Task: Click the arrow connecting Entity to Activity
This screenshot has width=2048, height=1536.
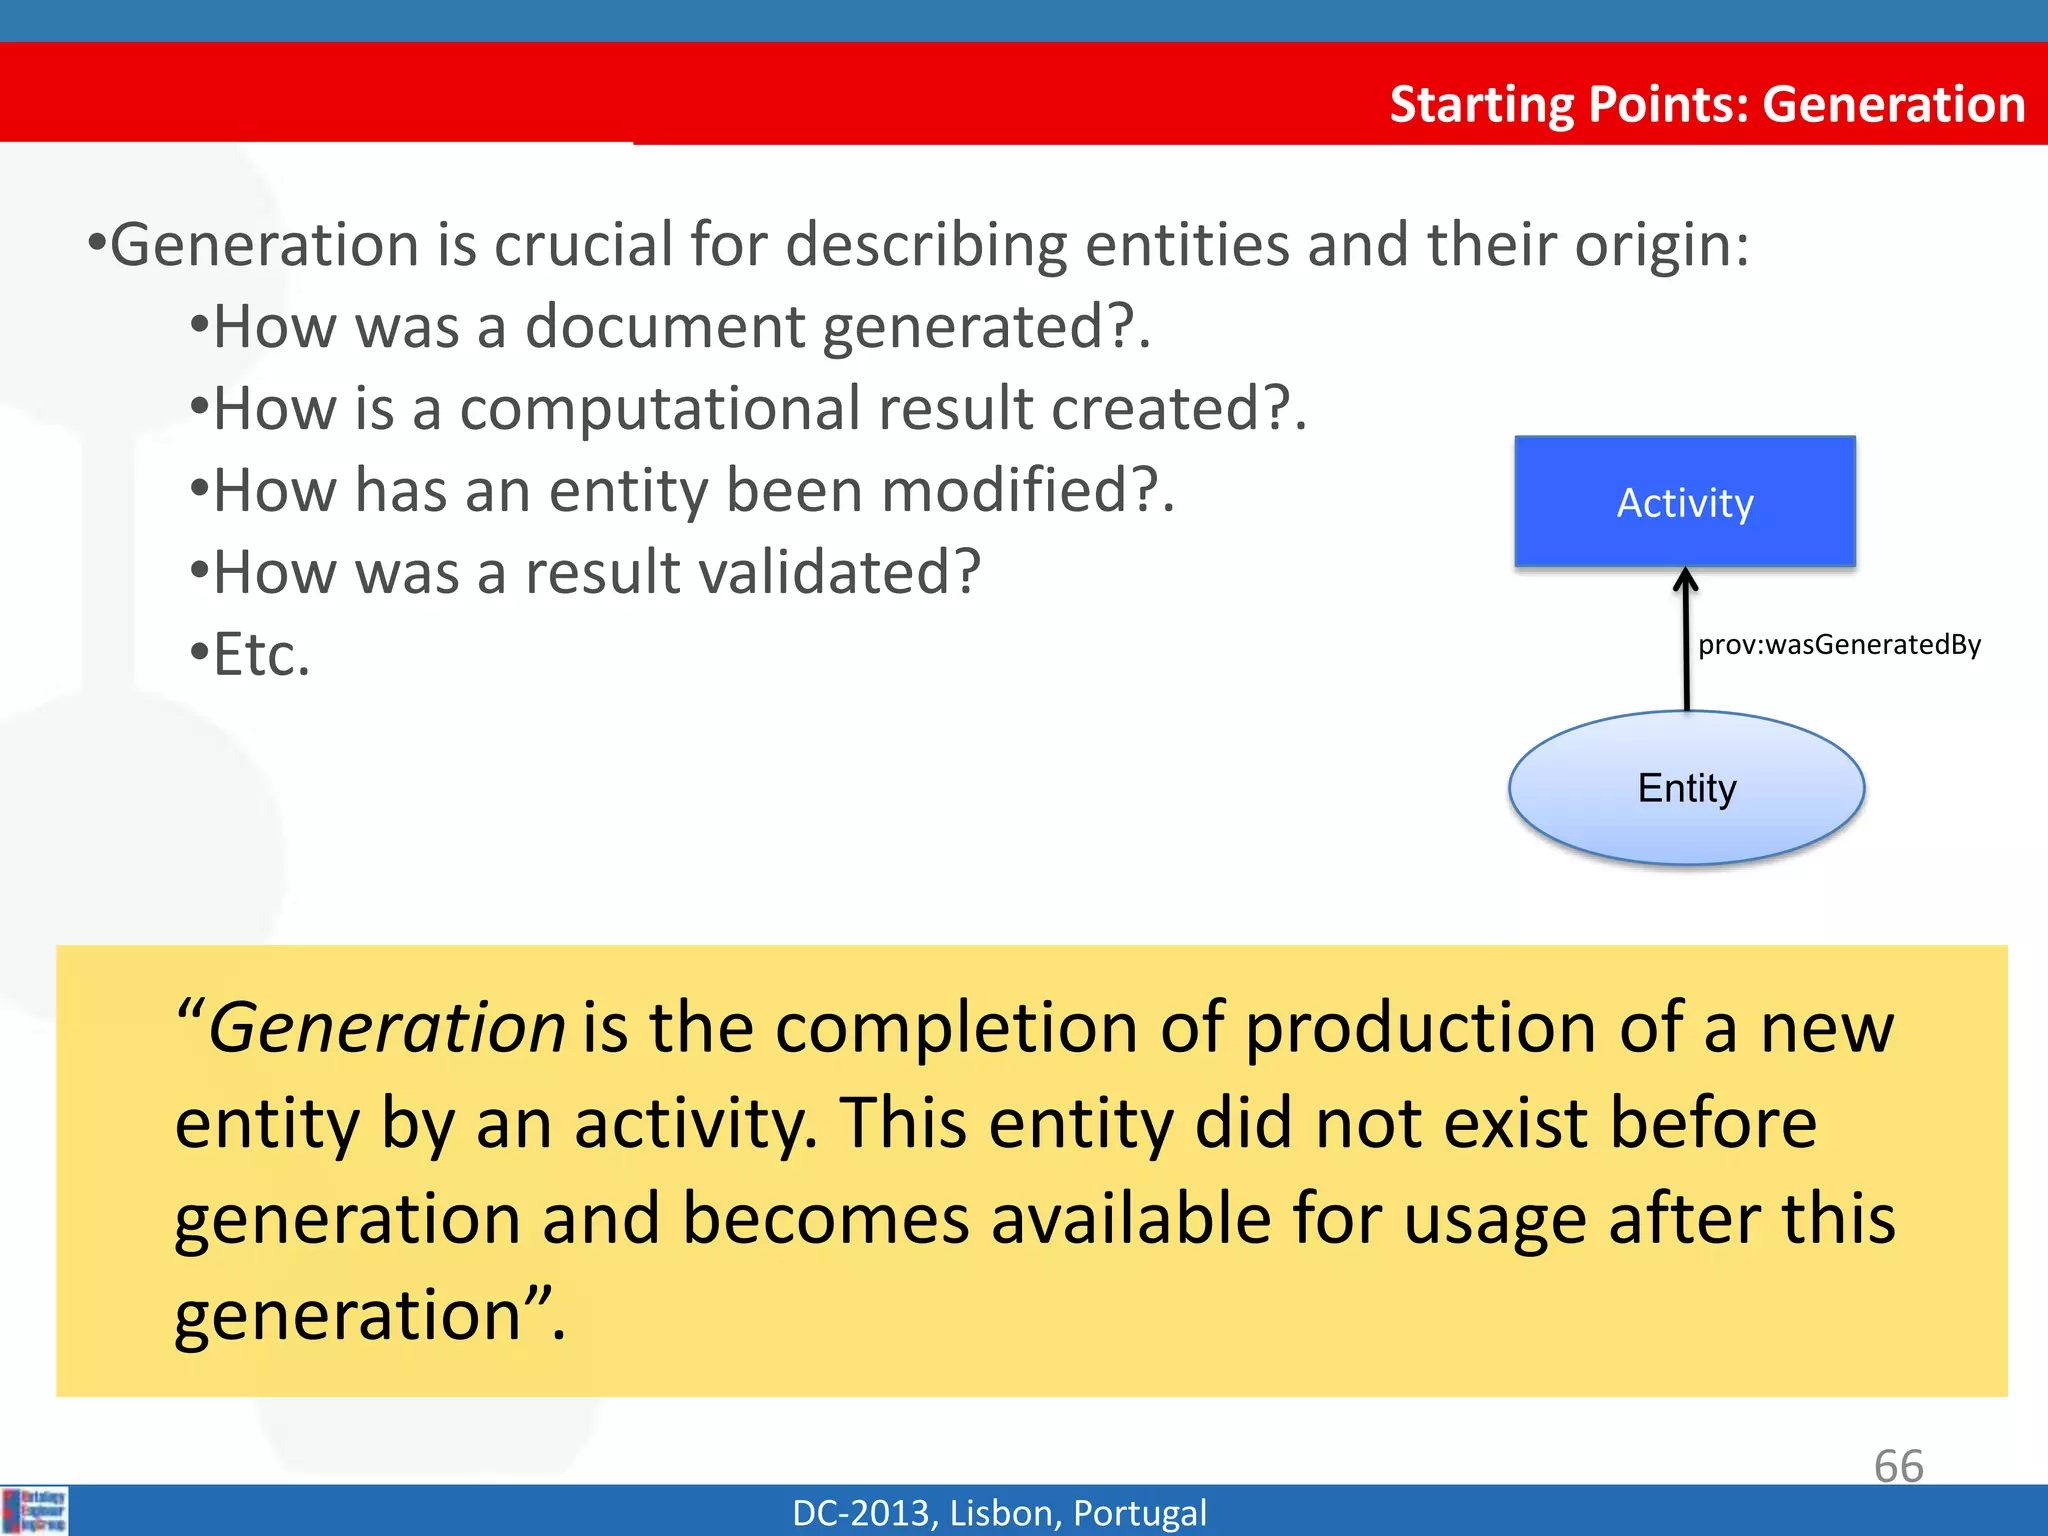Action: coord(1686,640)
